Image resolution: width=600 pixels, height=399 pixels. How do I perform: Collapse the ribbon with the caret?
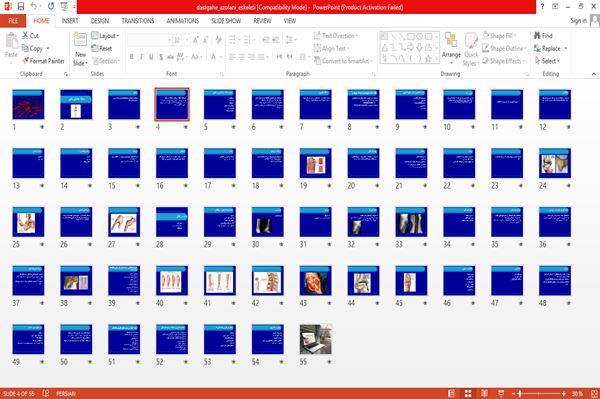coord(593,74)
